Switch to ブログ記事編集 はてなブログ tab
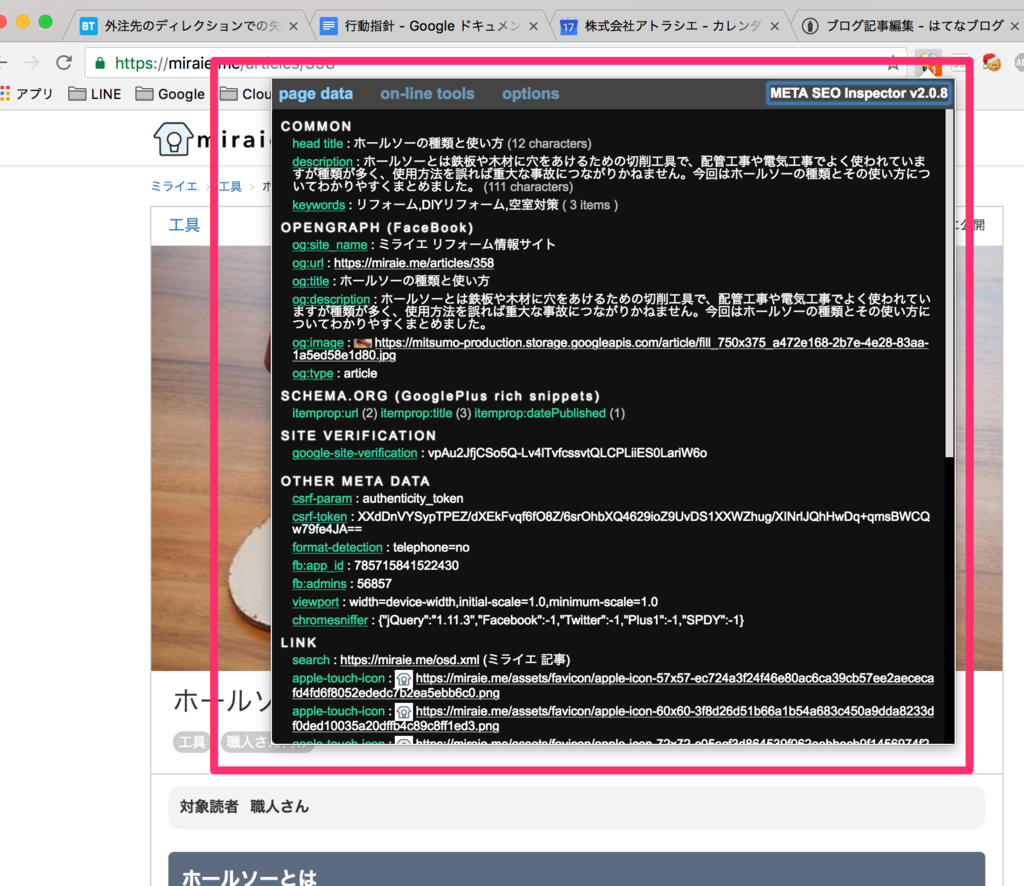 [910, 26]
